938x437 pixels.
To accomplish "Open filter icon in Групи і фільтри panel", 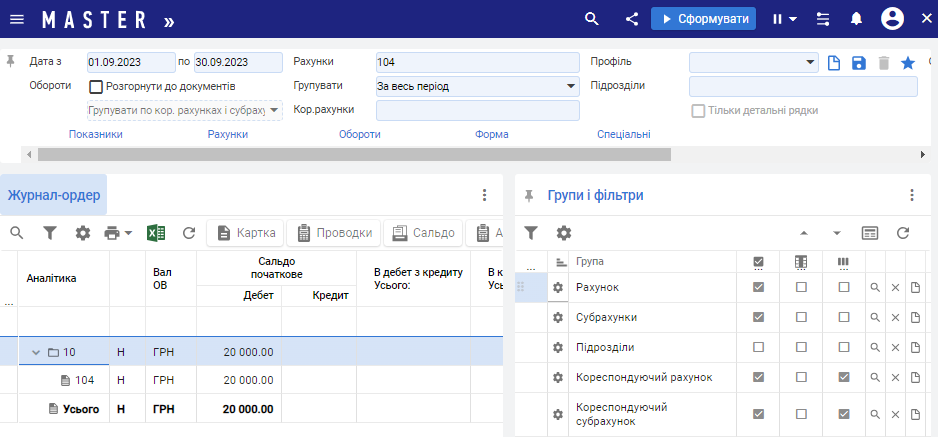I will pos(531,233).
